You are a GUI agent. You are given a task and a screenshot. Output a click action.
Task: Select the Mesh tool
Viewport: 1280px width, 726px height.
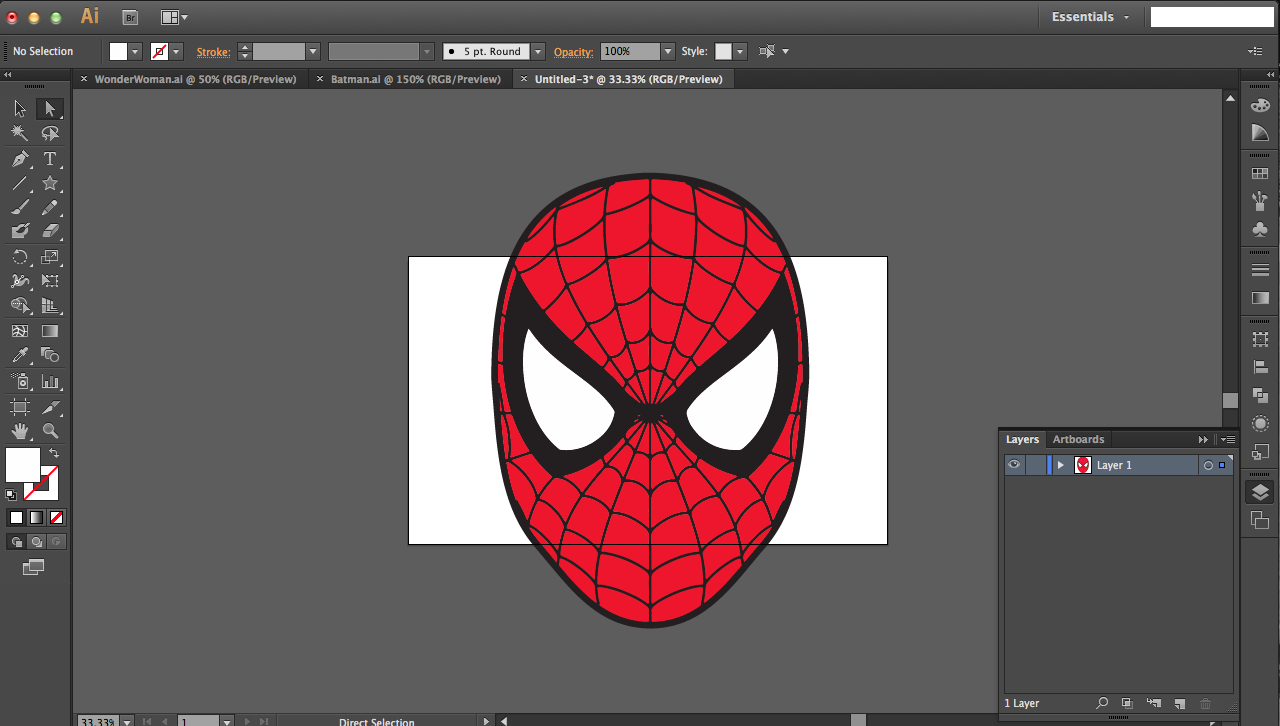[x=20, y=331]
